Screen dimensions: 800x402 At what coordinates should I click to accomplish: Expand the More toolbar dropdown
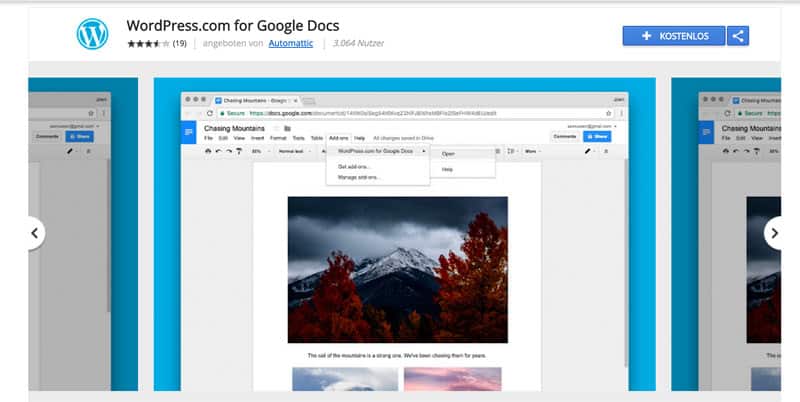tap(532, 151)
